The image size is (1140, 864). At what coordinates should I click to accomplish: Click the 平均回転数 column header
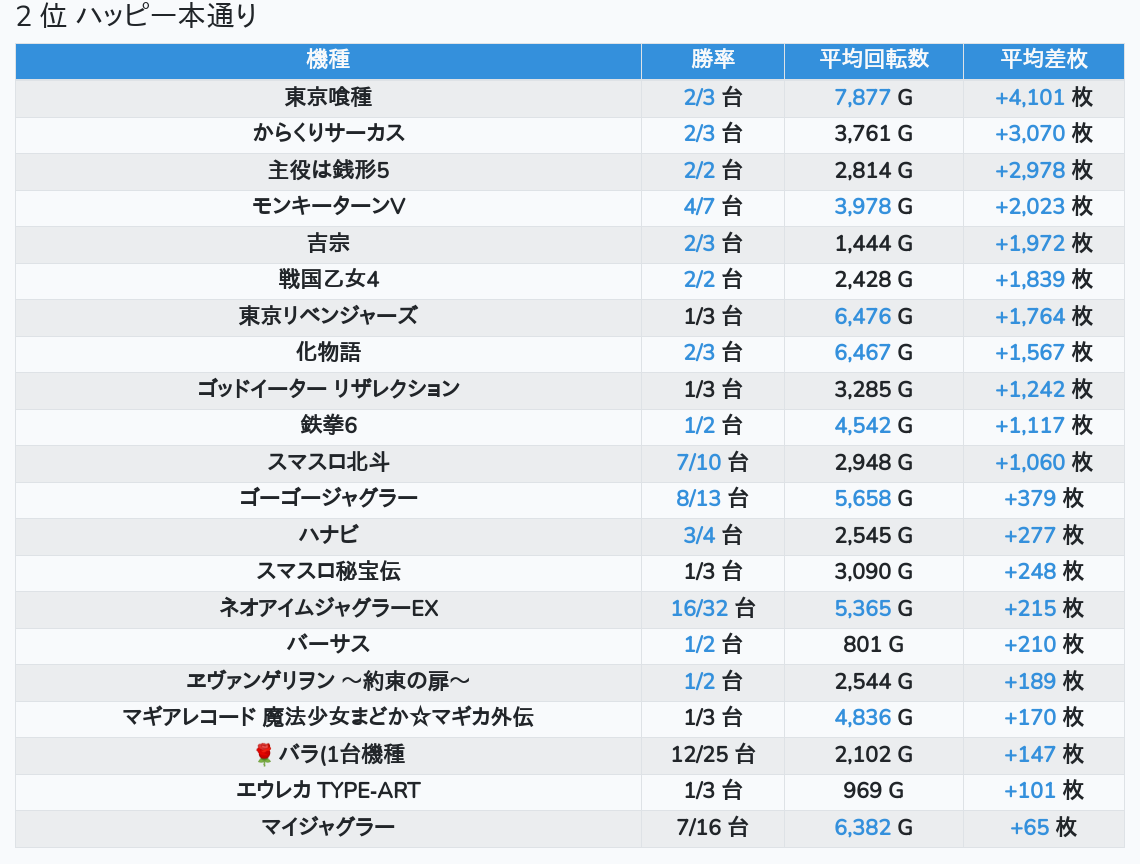pyautogui.click(x=873, y=60)
